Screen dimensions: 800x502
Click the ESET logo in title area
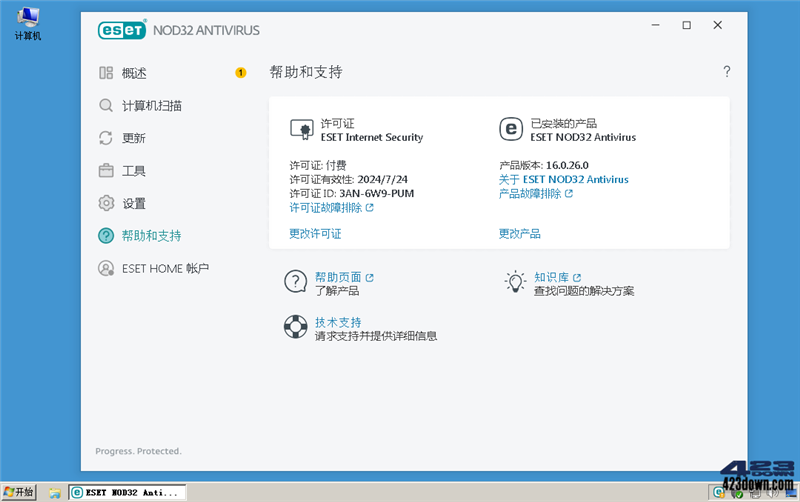coord(122,30)
